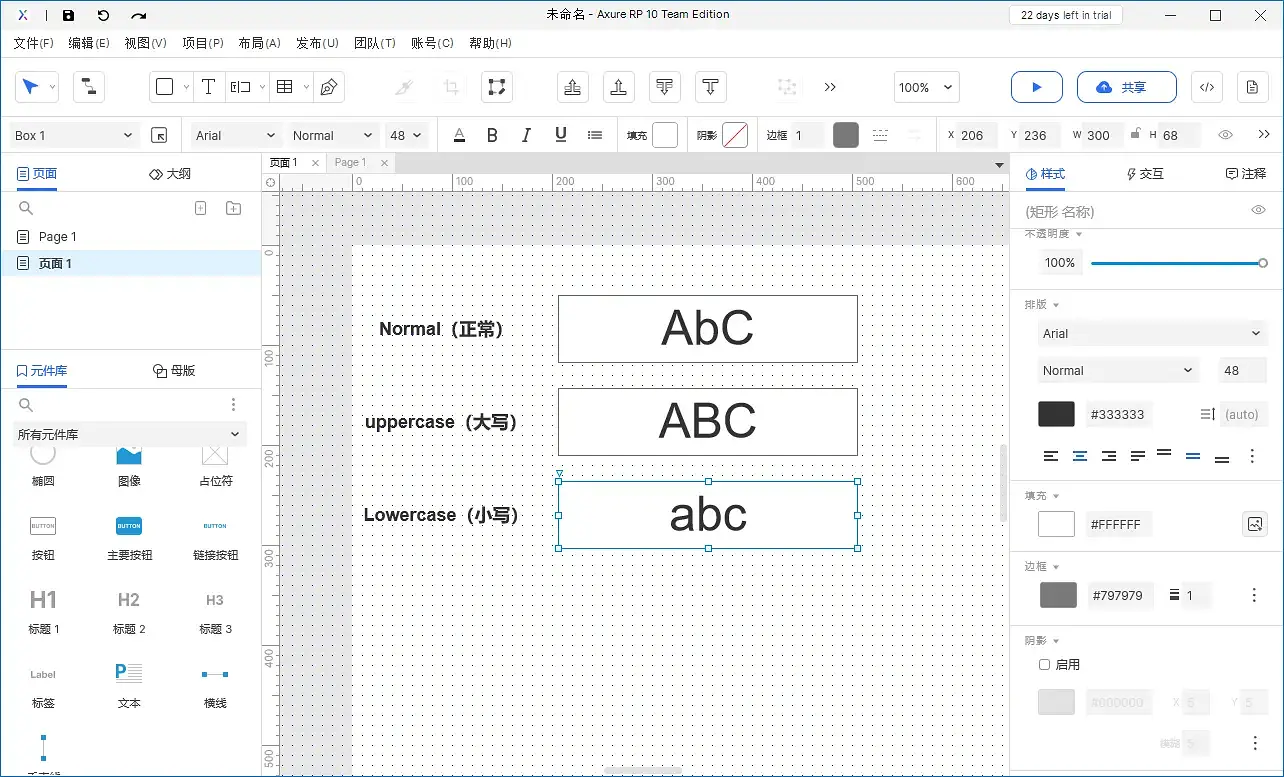The width and height of the screenshot is (1284, 777).
Task: Click the 共享 share button
Action: pyautogui.click(x=1126, y=87)
